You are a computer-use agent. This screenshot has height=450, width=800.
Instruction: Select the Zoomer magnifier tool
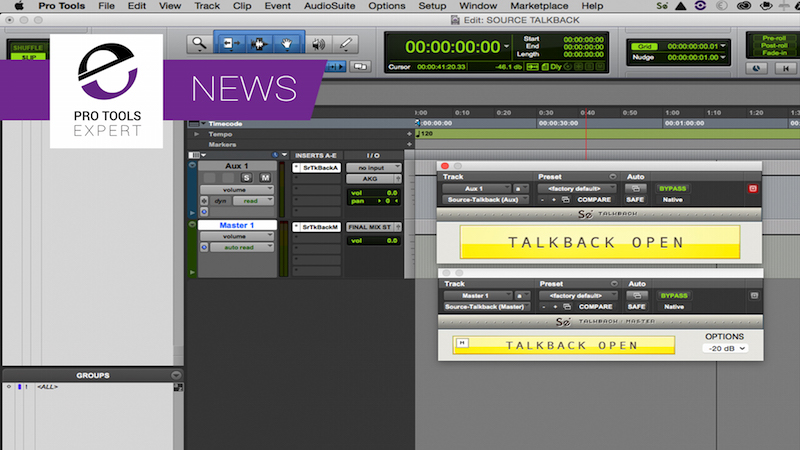(x=199, y=44)
